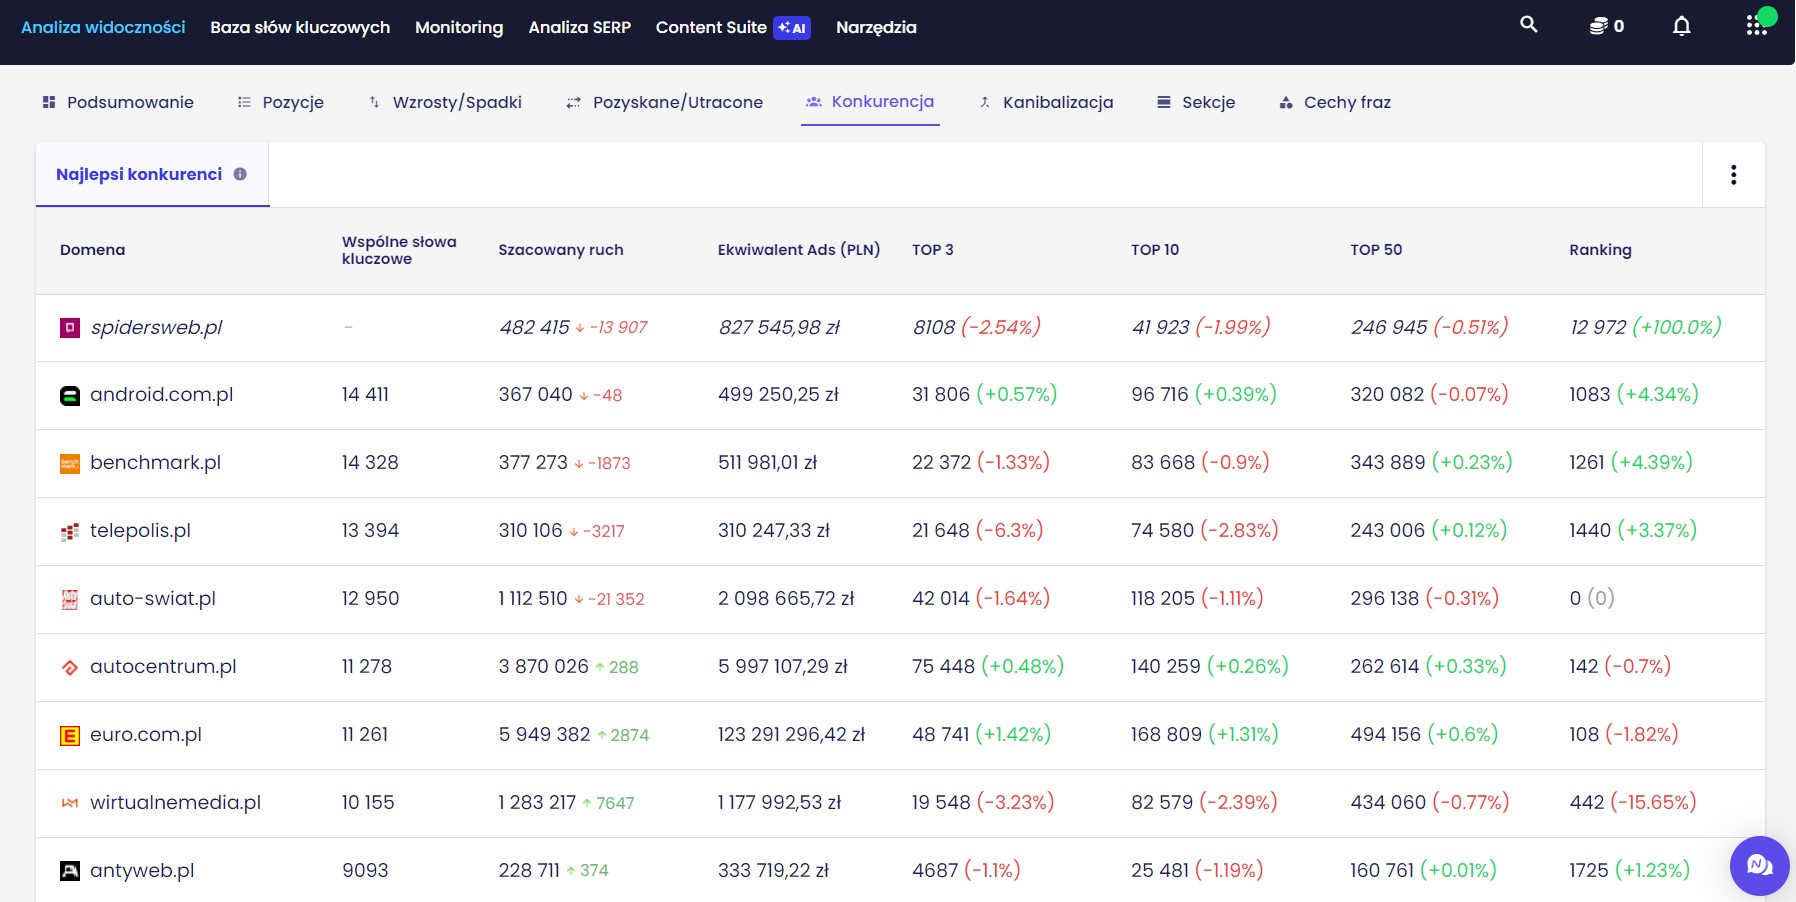Click the Pozycje list icon

(x=244, y=102)
